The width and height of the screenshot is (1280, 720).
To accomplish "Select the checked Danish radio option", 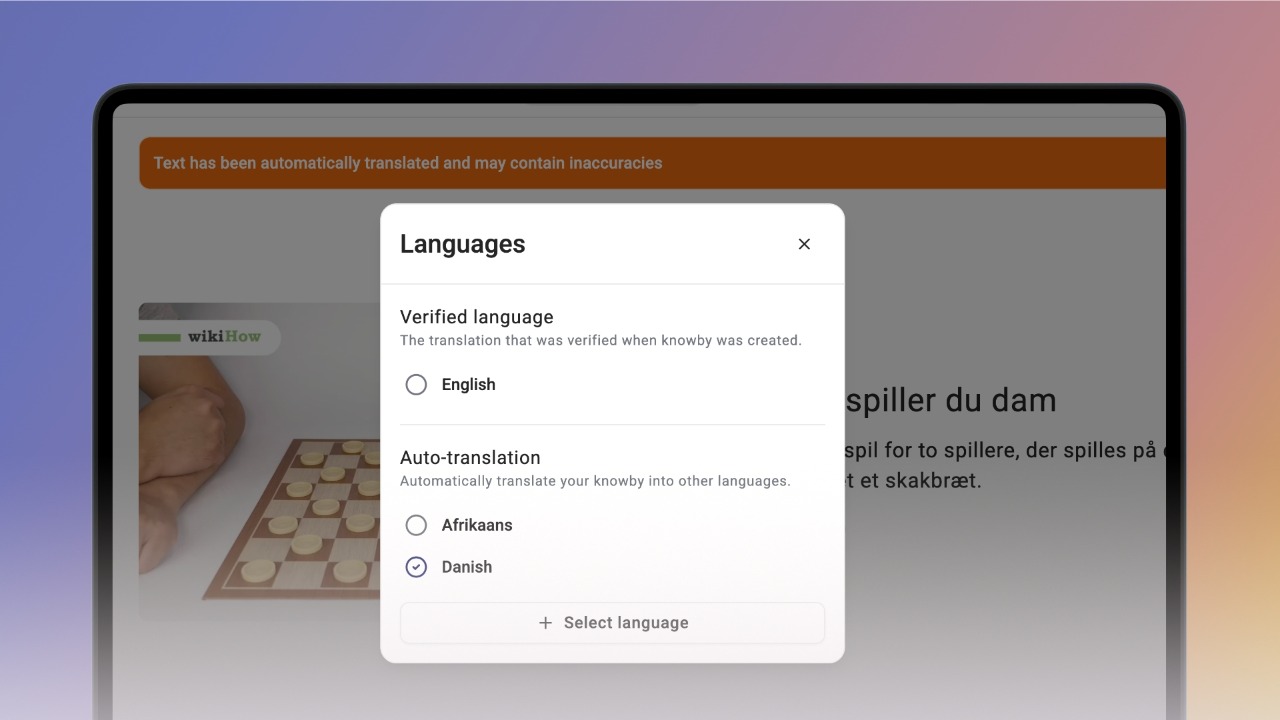I will (416, 567).
